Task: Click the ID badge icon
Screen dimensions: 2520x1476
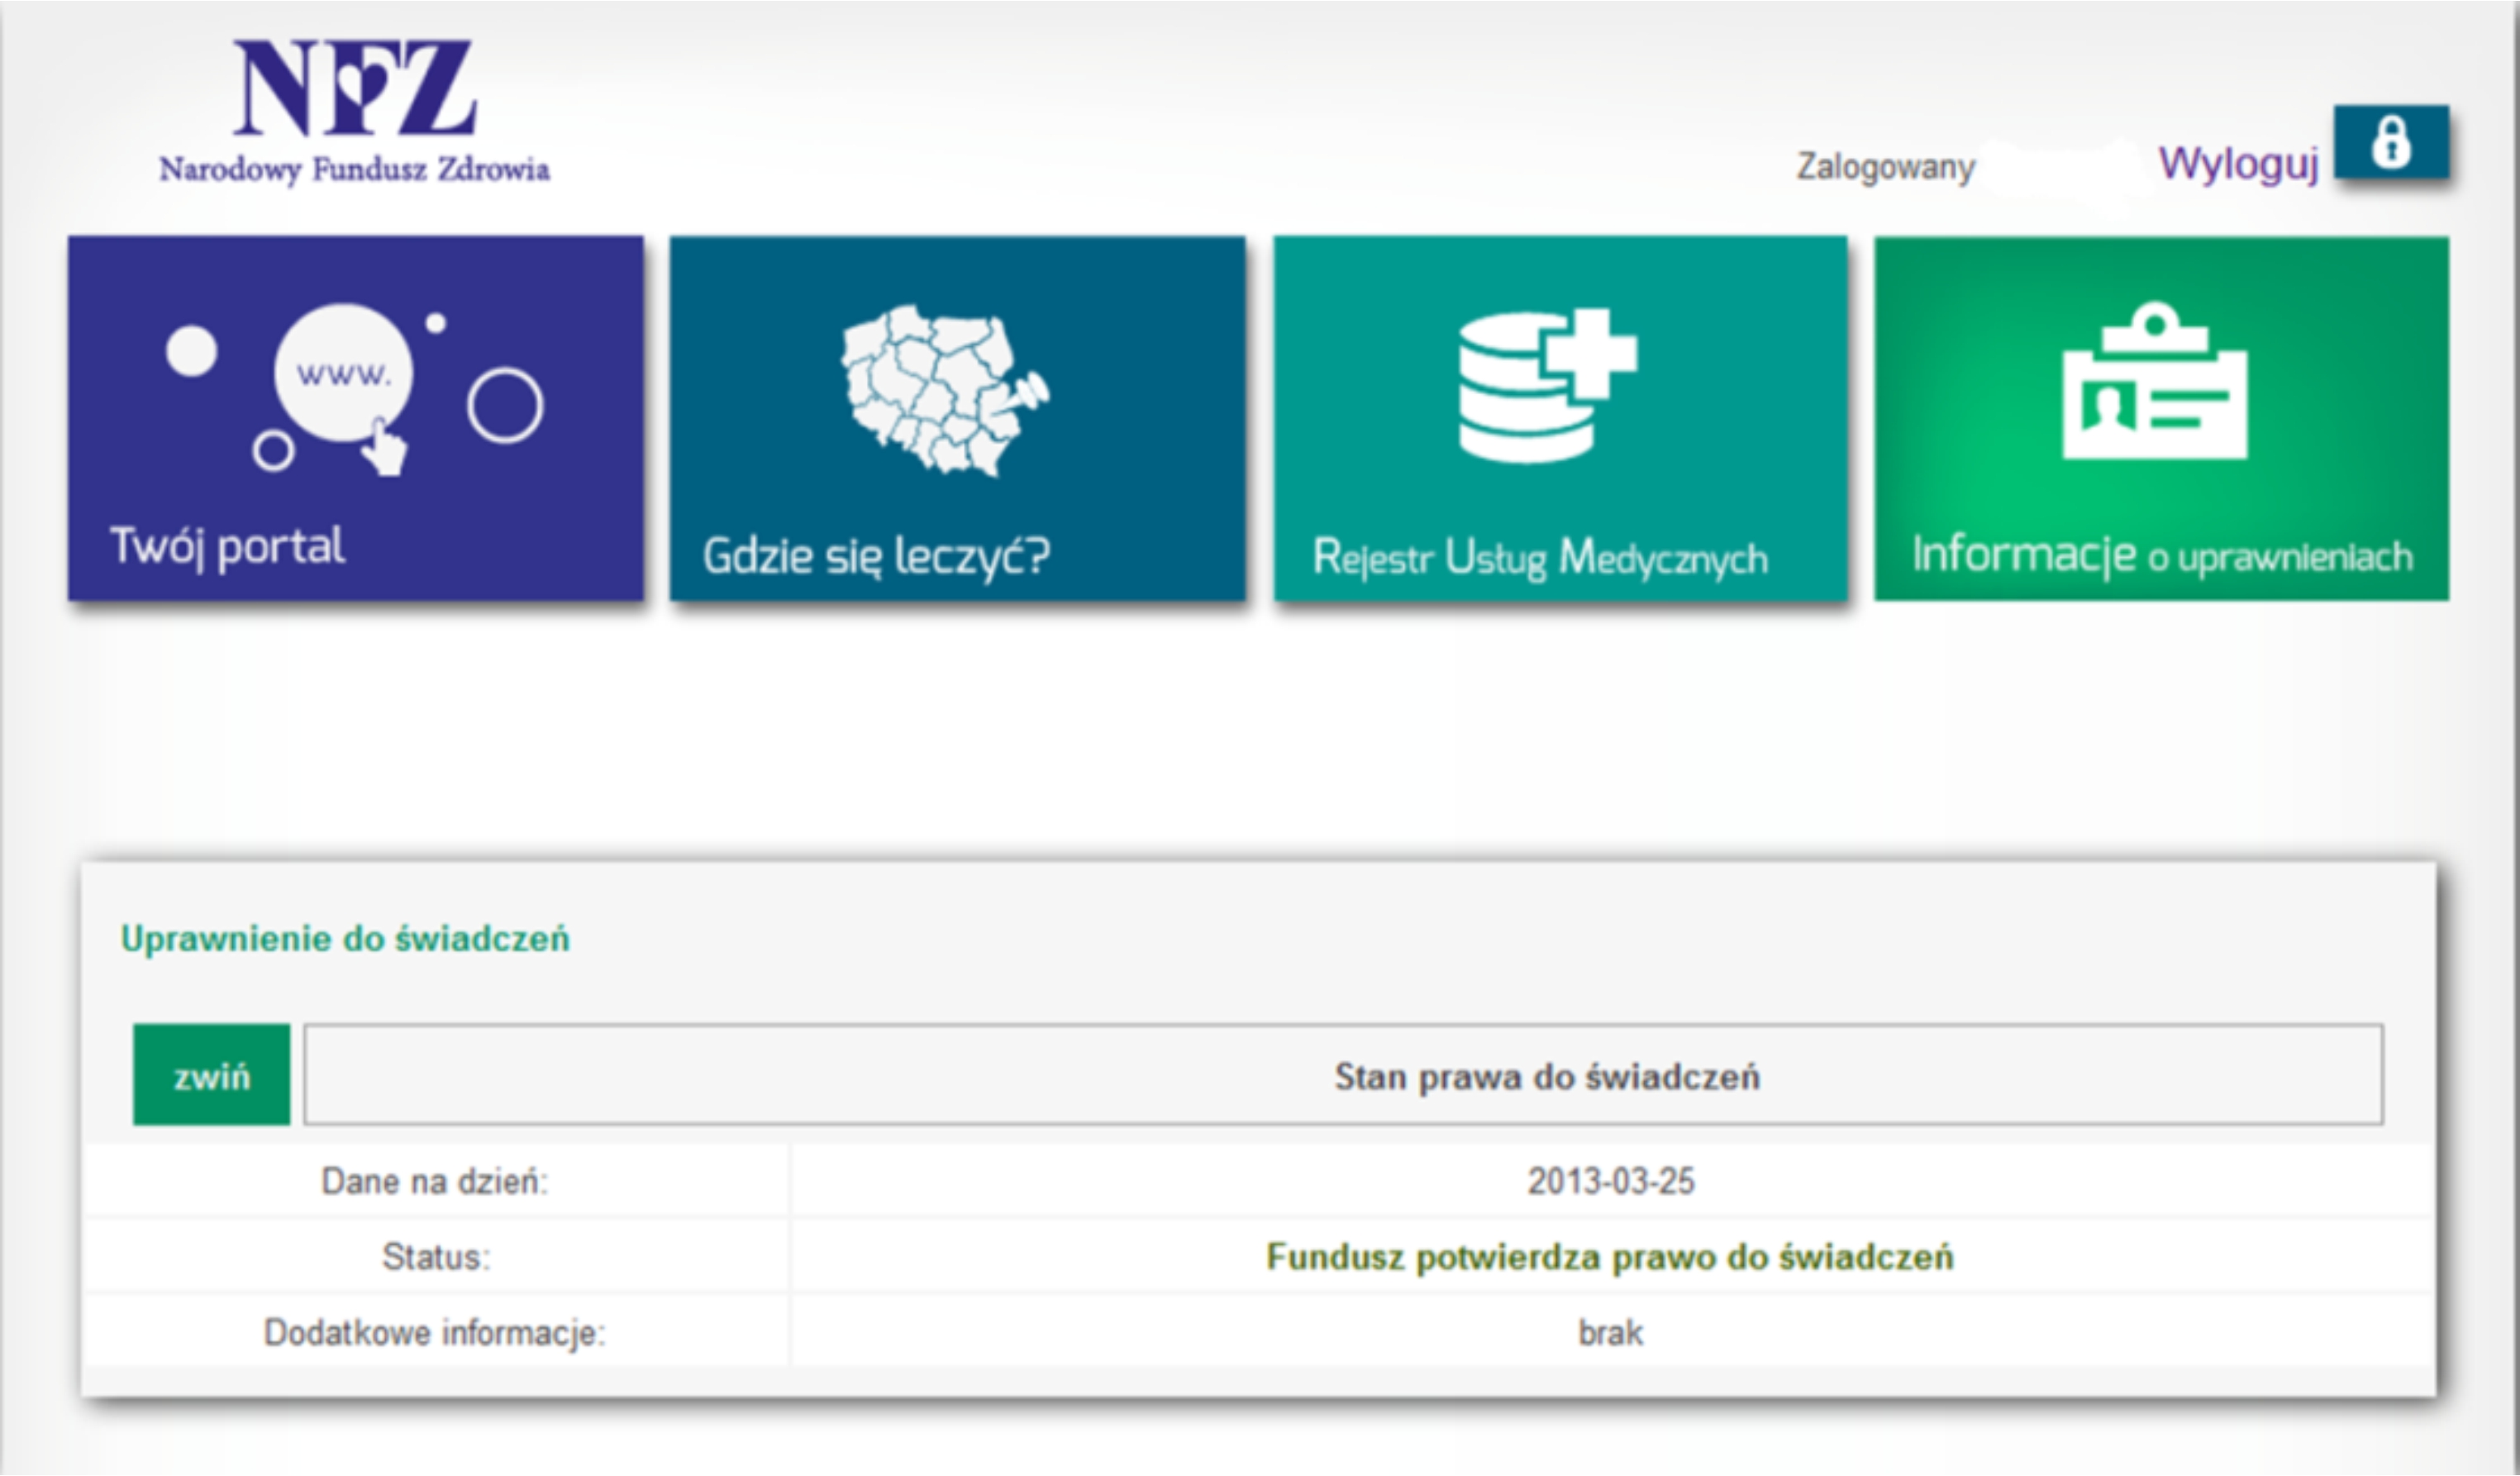Action: [x=2155, y=381]
